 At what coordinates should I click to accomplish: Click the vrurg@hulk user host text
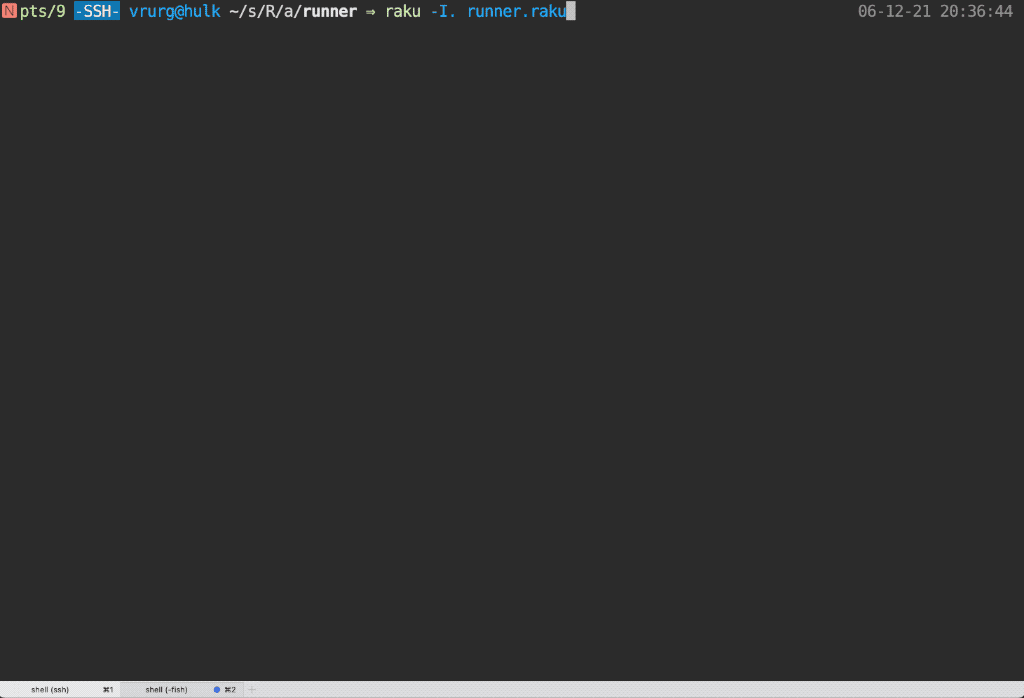coord(175,11)
